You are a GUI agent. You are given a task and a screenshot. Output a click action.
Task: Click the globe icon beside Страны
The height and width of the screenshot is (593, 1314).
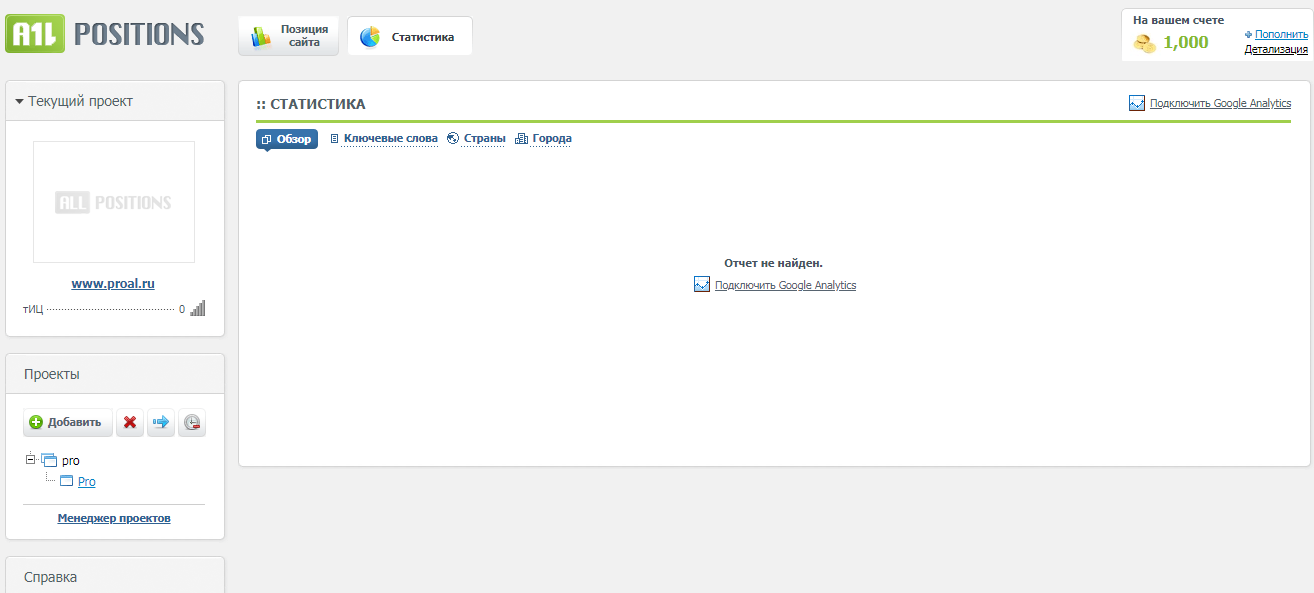pyautogui.click(x=453, y=139)
